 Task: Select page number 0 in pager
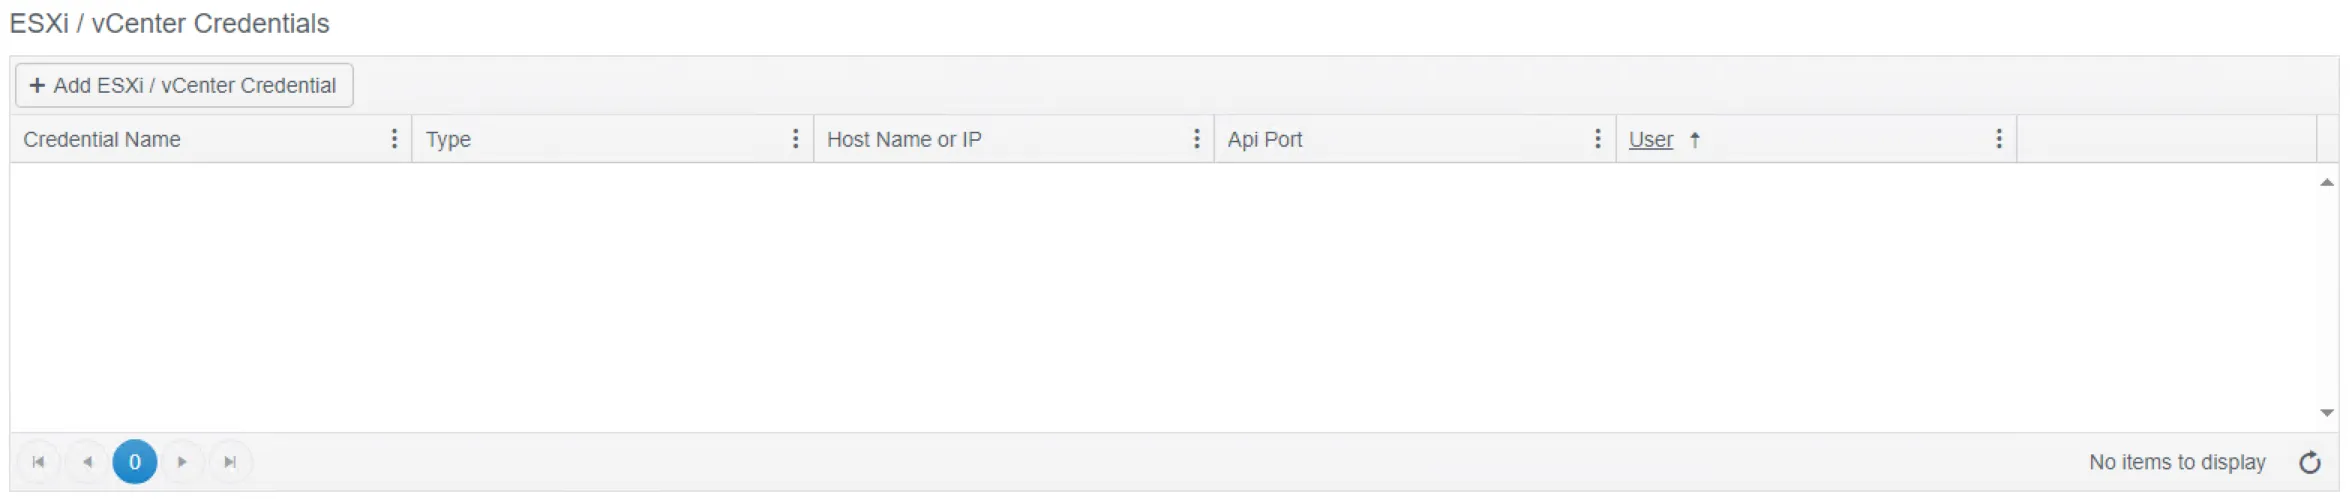pos(135,462)
